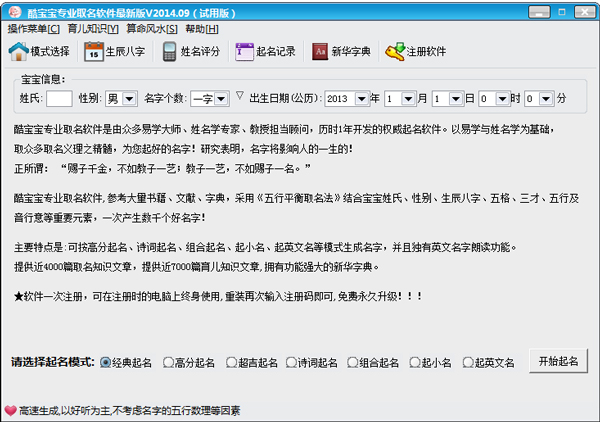Click 姓名评分 toolbar label

(x=201, y=51)
